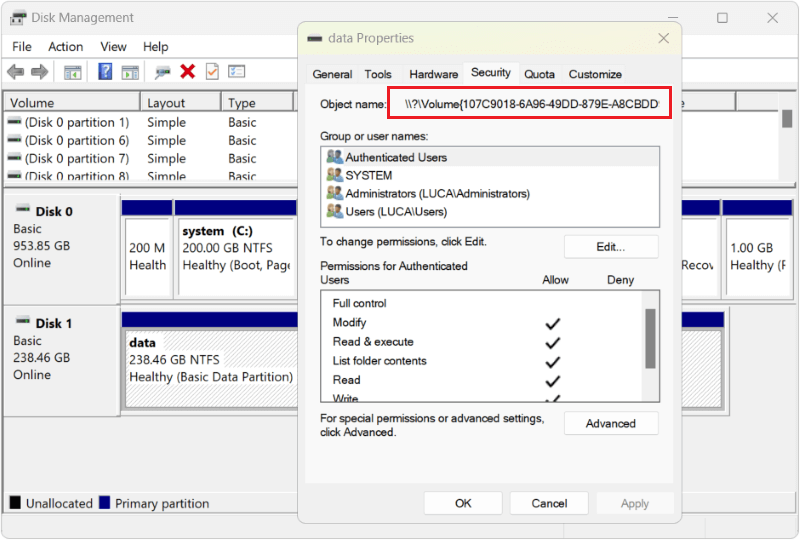Click the Disk 0 drive icon in graphical view
Image resolution: width=800 pixels, height=540 pixels.
(x=23, y=209)
